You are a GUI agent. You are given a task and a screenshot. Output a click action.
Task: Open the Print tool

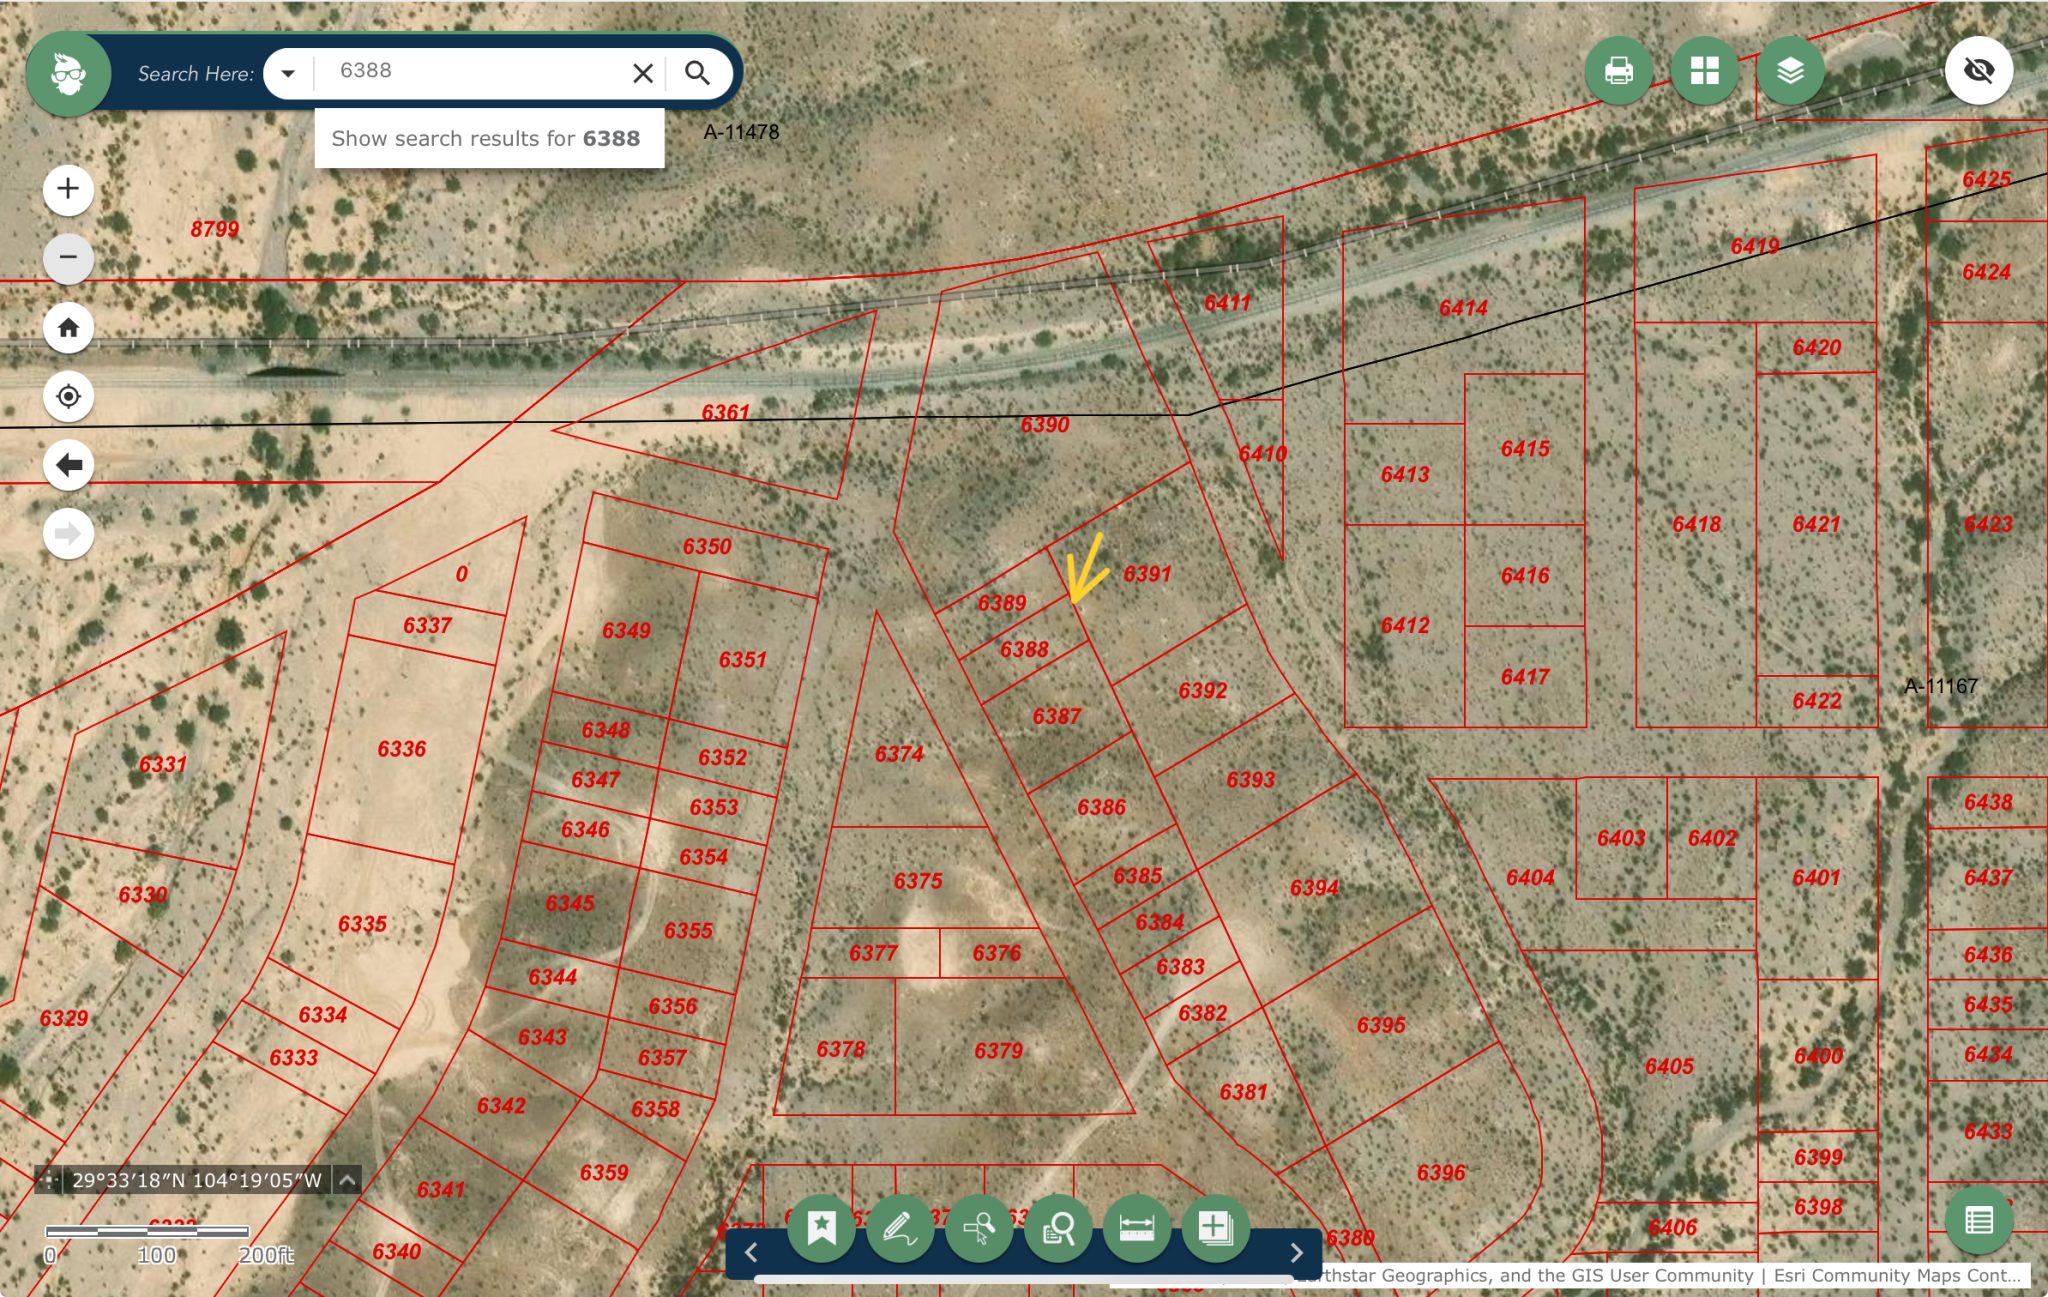click(x=1618, y=71)
